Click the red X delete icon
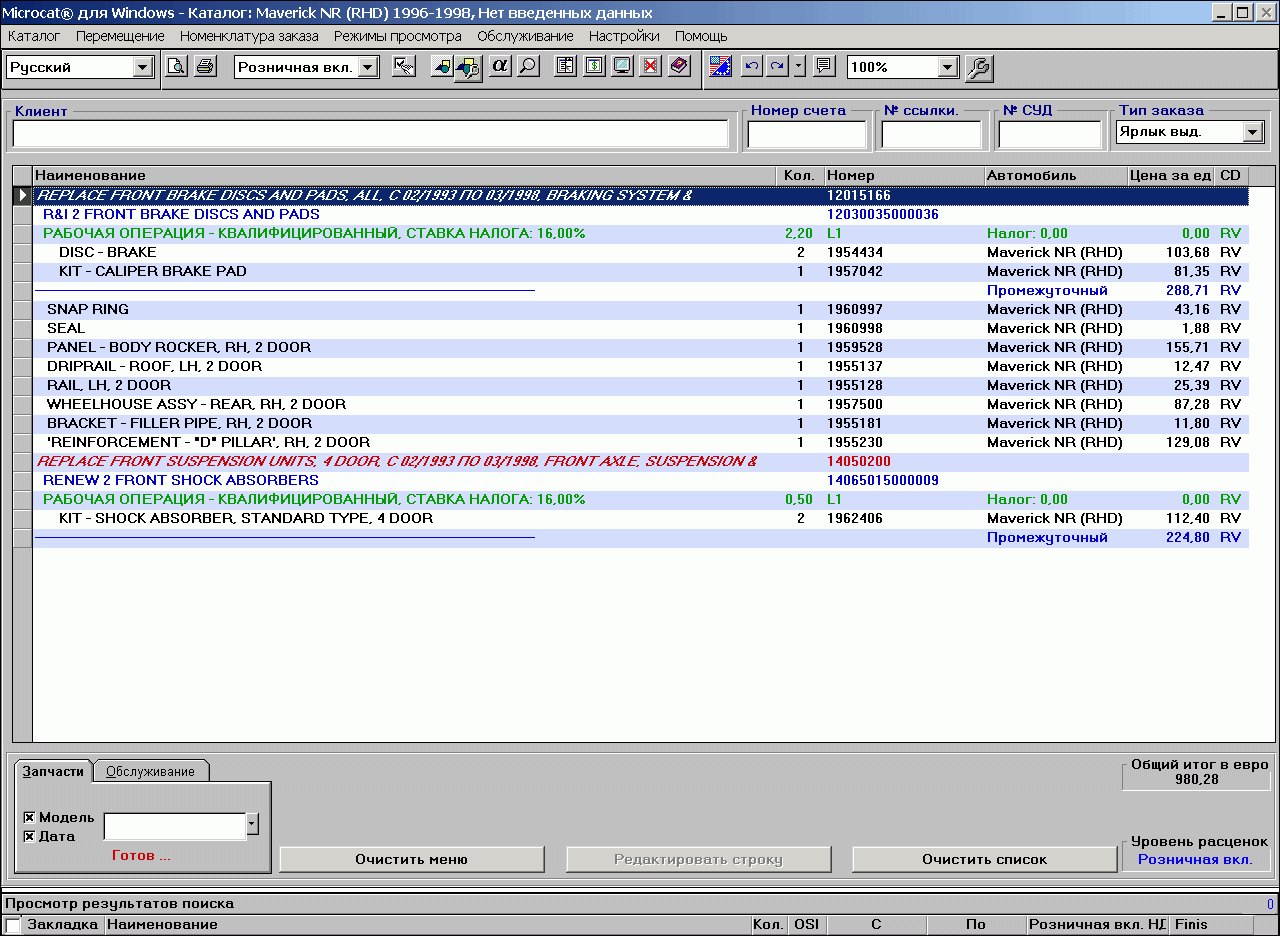Image resolution: width=1280 pixels, height=936 pixels. pos(650,67)
